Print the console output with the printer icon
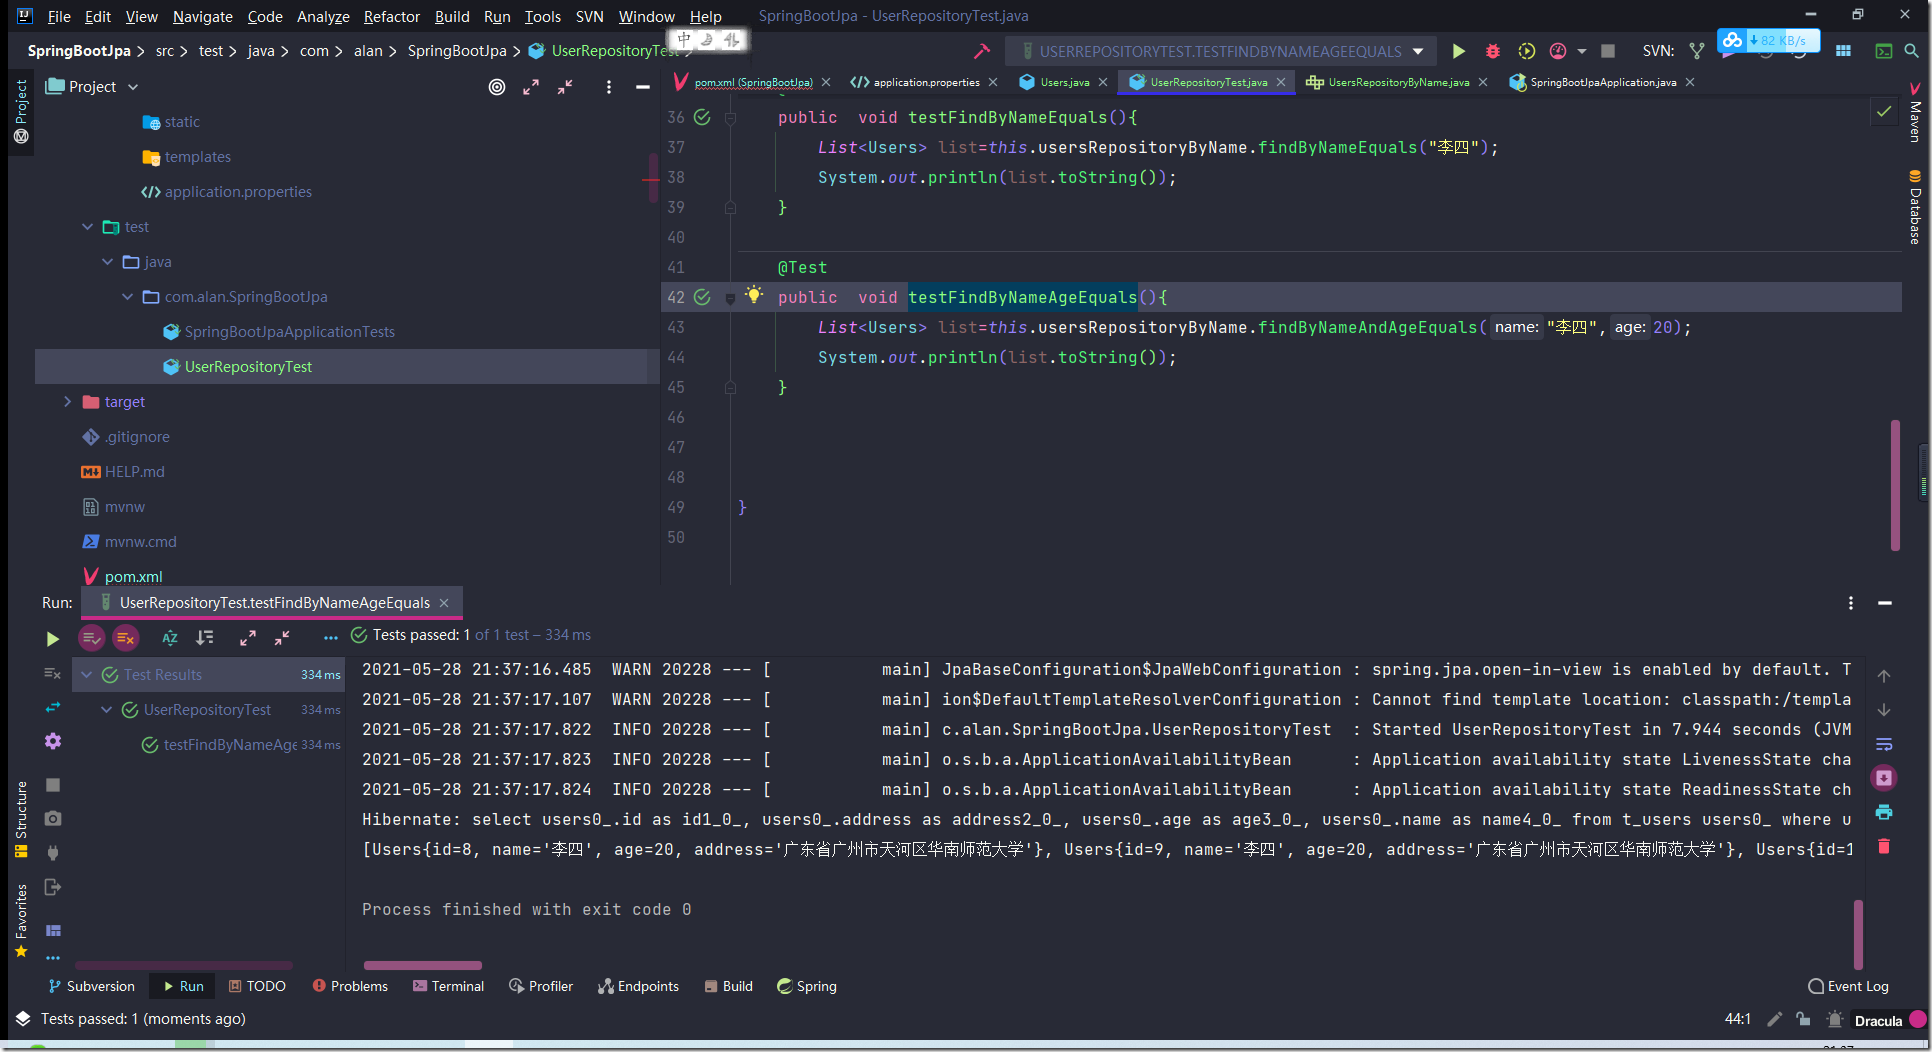Viewport: 1932px width, 1052px height. click(1884, 812)
